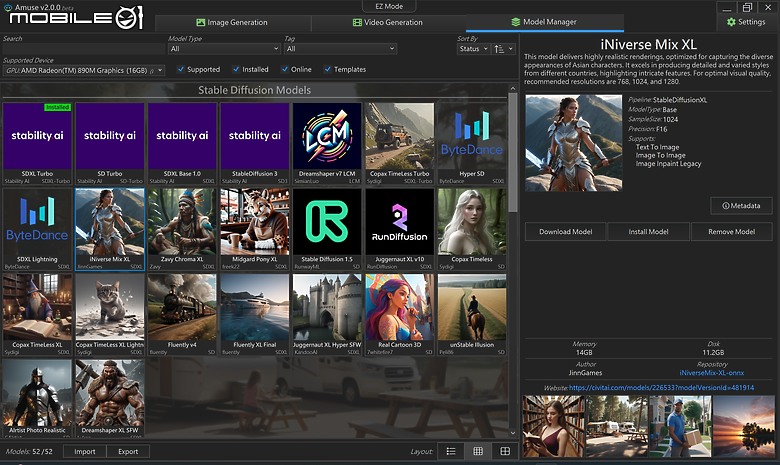Select the Juggernaut XL v10 model
Image resolution: width=780 pixels, height=465 pixels.
click(x=399, y=229)
